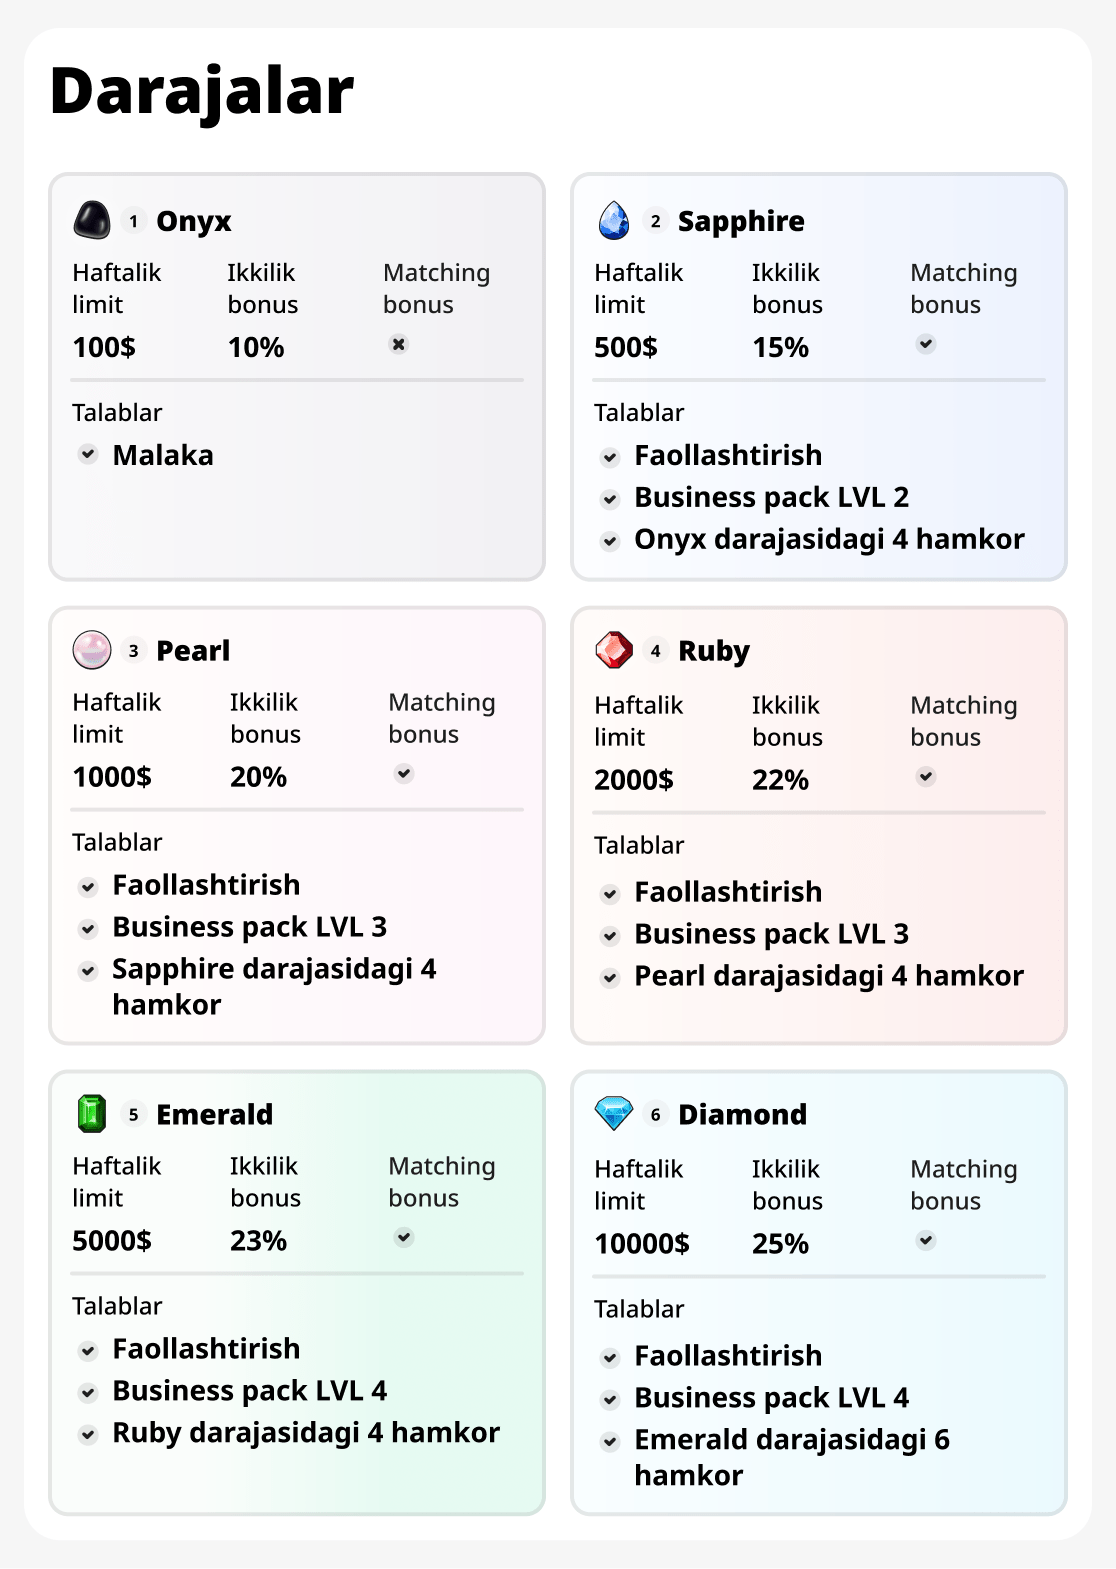The width and height of the screenshot is (1116, 1569).
Task: Click the Sapphire matching bonus checkmark icon
Action: (926, 344)
